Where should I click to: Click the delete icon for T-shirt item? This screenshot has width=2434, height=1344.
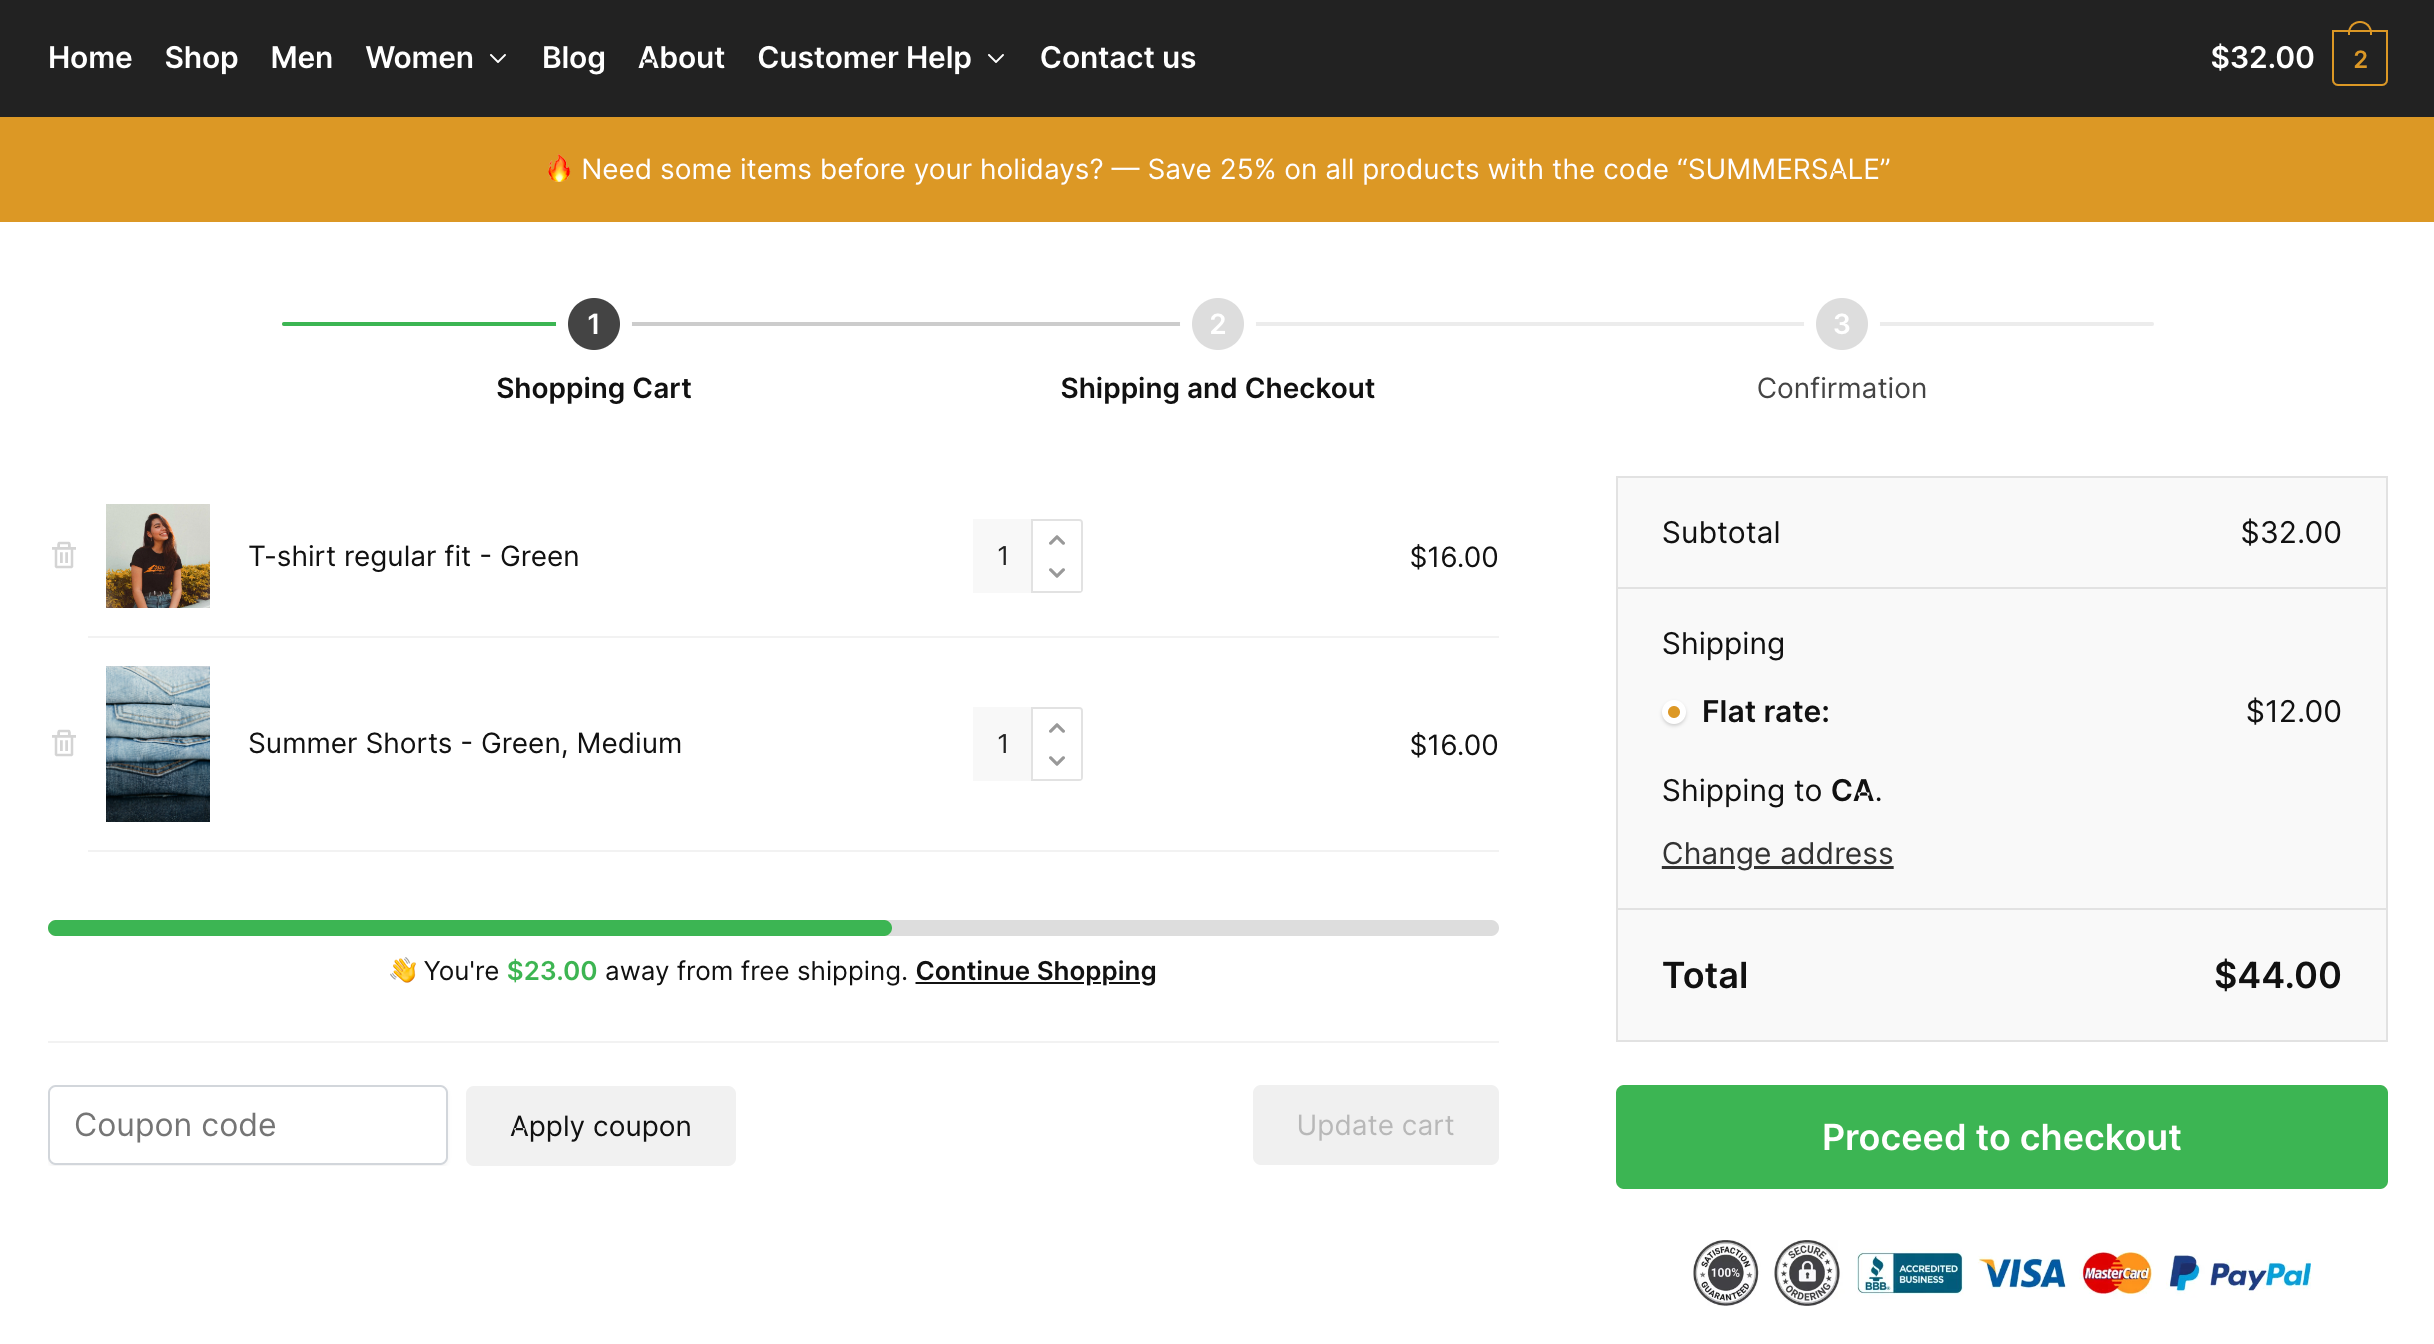point(65,554)
